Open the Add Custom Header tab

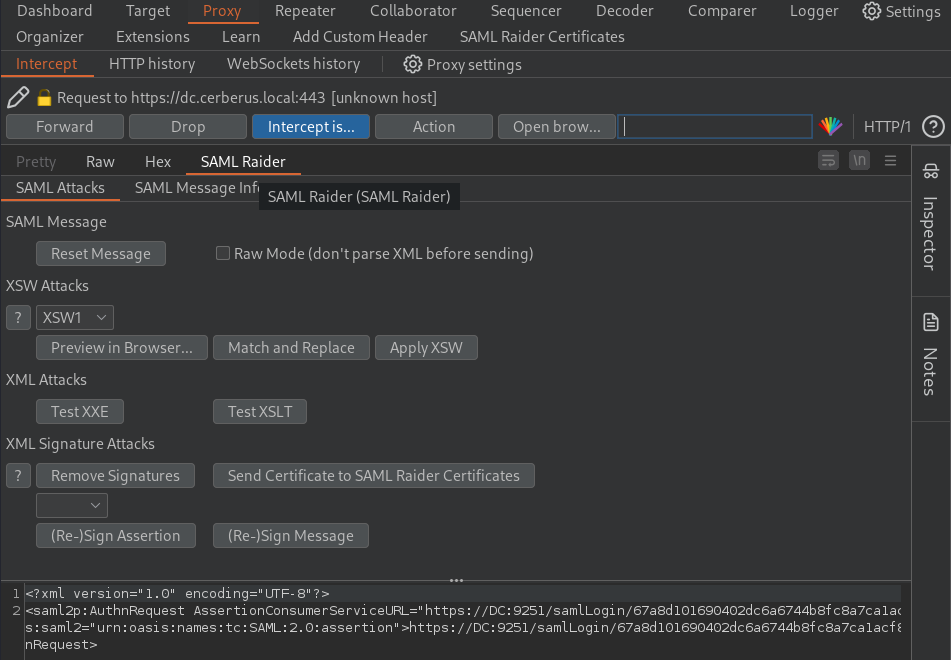pos(360,37)
